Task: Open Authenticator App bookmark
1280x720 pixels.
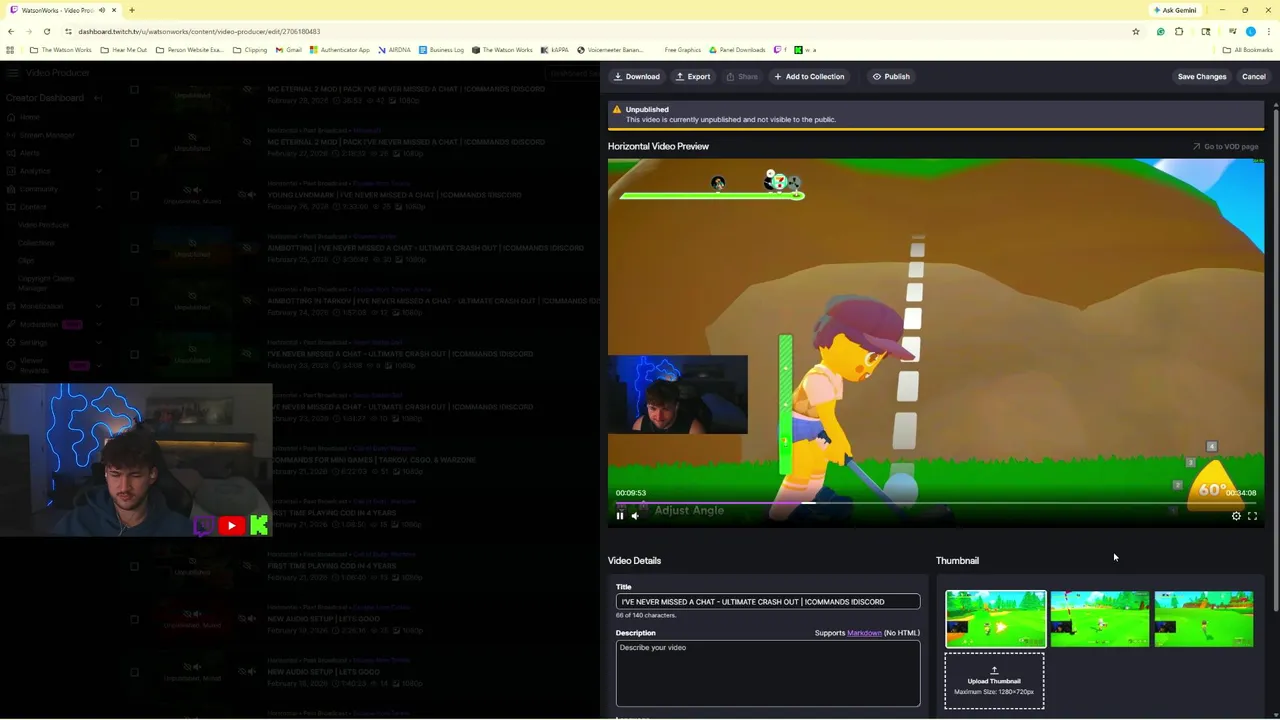Action: (x=338, y=50)
